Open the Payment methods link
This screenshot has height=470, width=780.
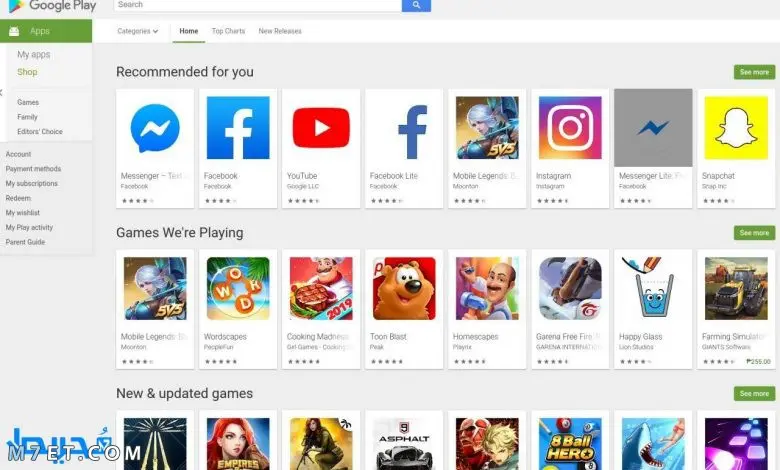coord(33,169)
